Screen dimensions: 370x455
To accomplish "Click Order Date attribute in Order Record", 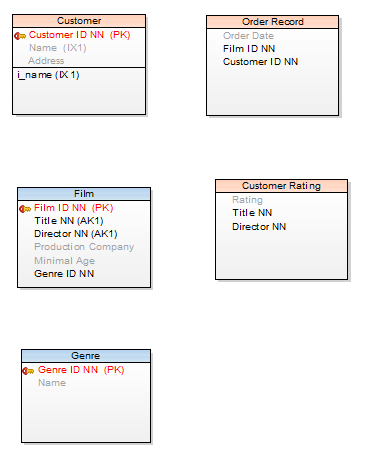I will click(x=248, y=36).
